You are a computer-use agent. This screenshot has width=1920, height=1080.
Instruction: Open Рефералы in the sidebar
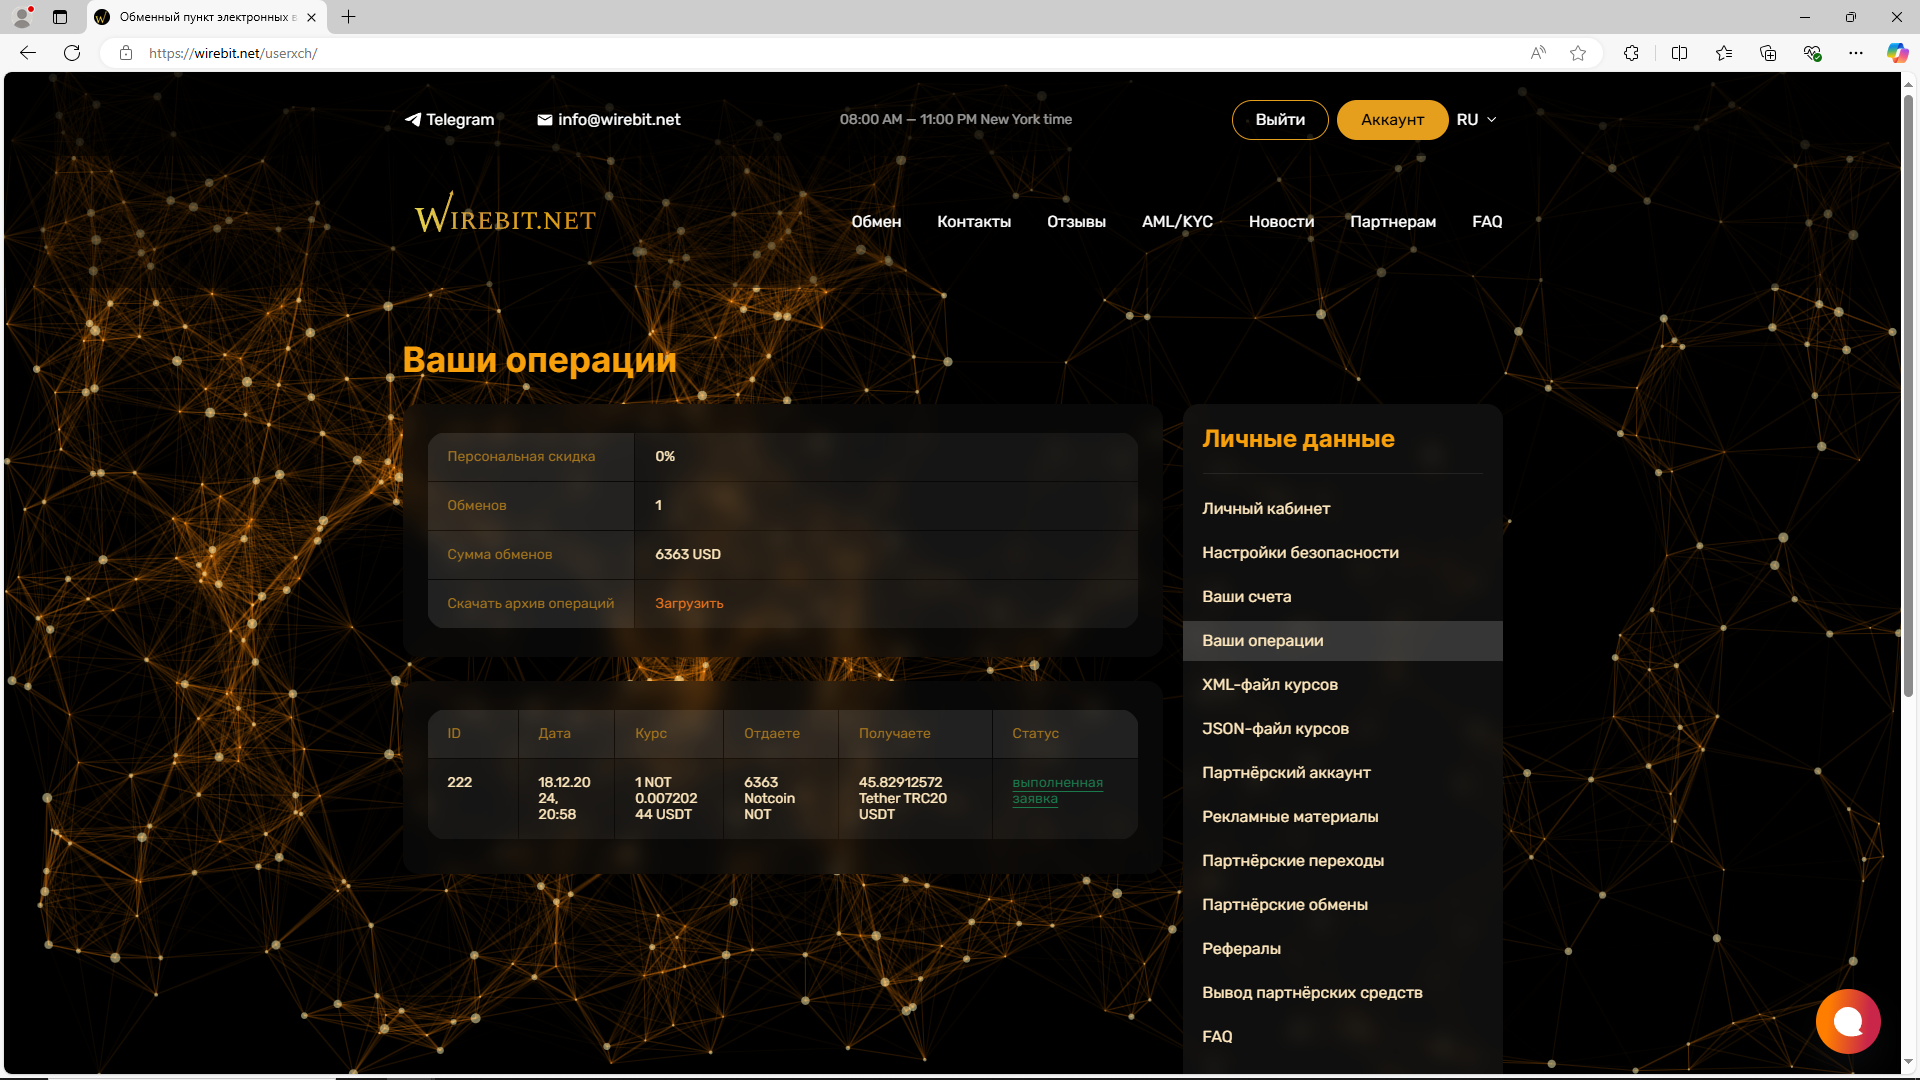click(1241, 949)
